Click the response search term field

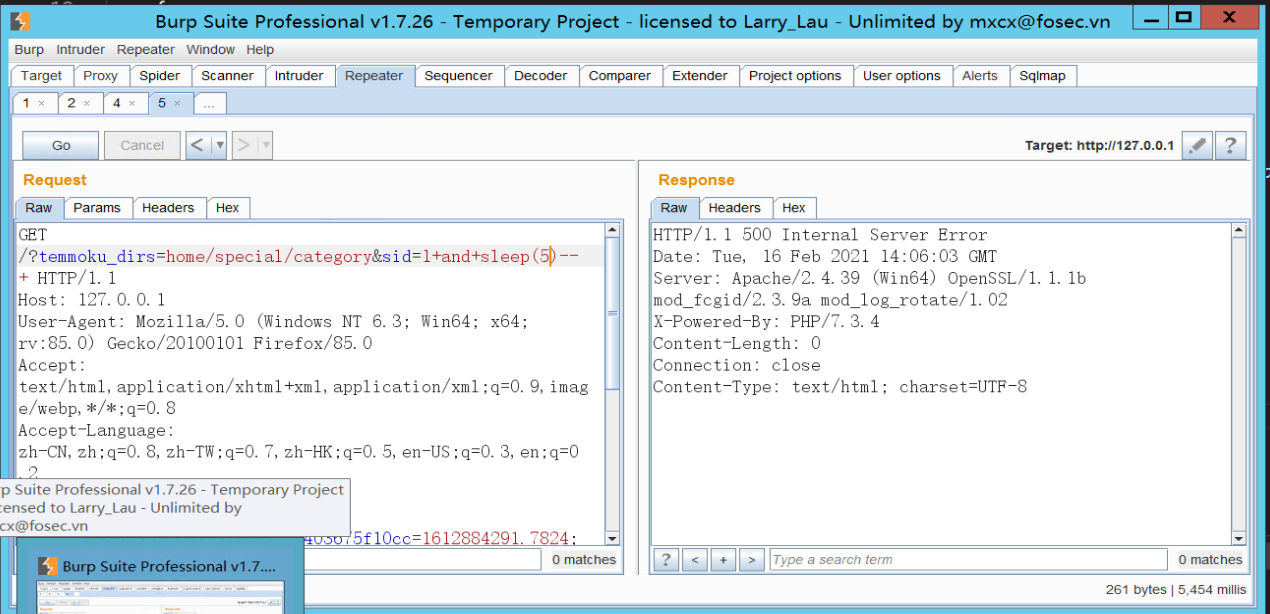[x=967, y=560]
